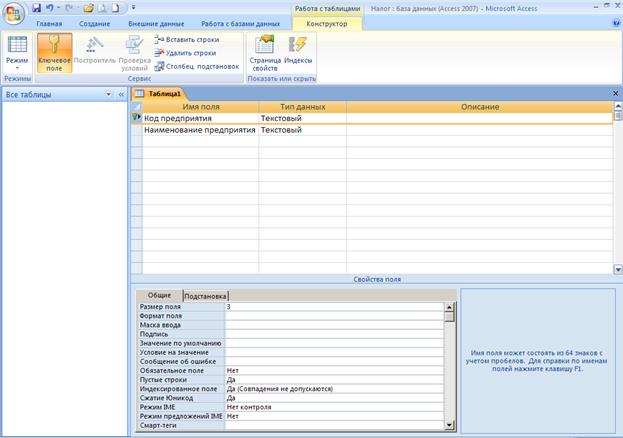Viewport: 623px width, 438px height.
Task: Open Пустые строки value Да
Action: pos(334,380)
